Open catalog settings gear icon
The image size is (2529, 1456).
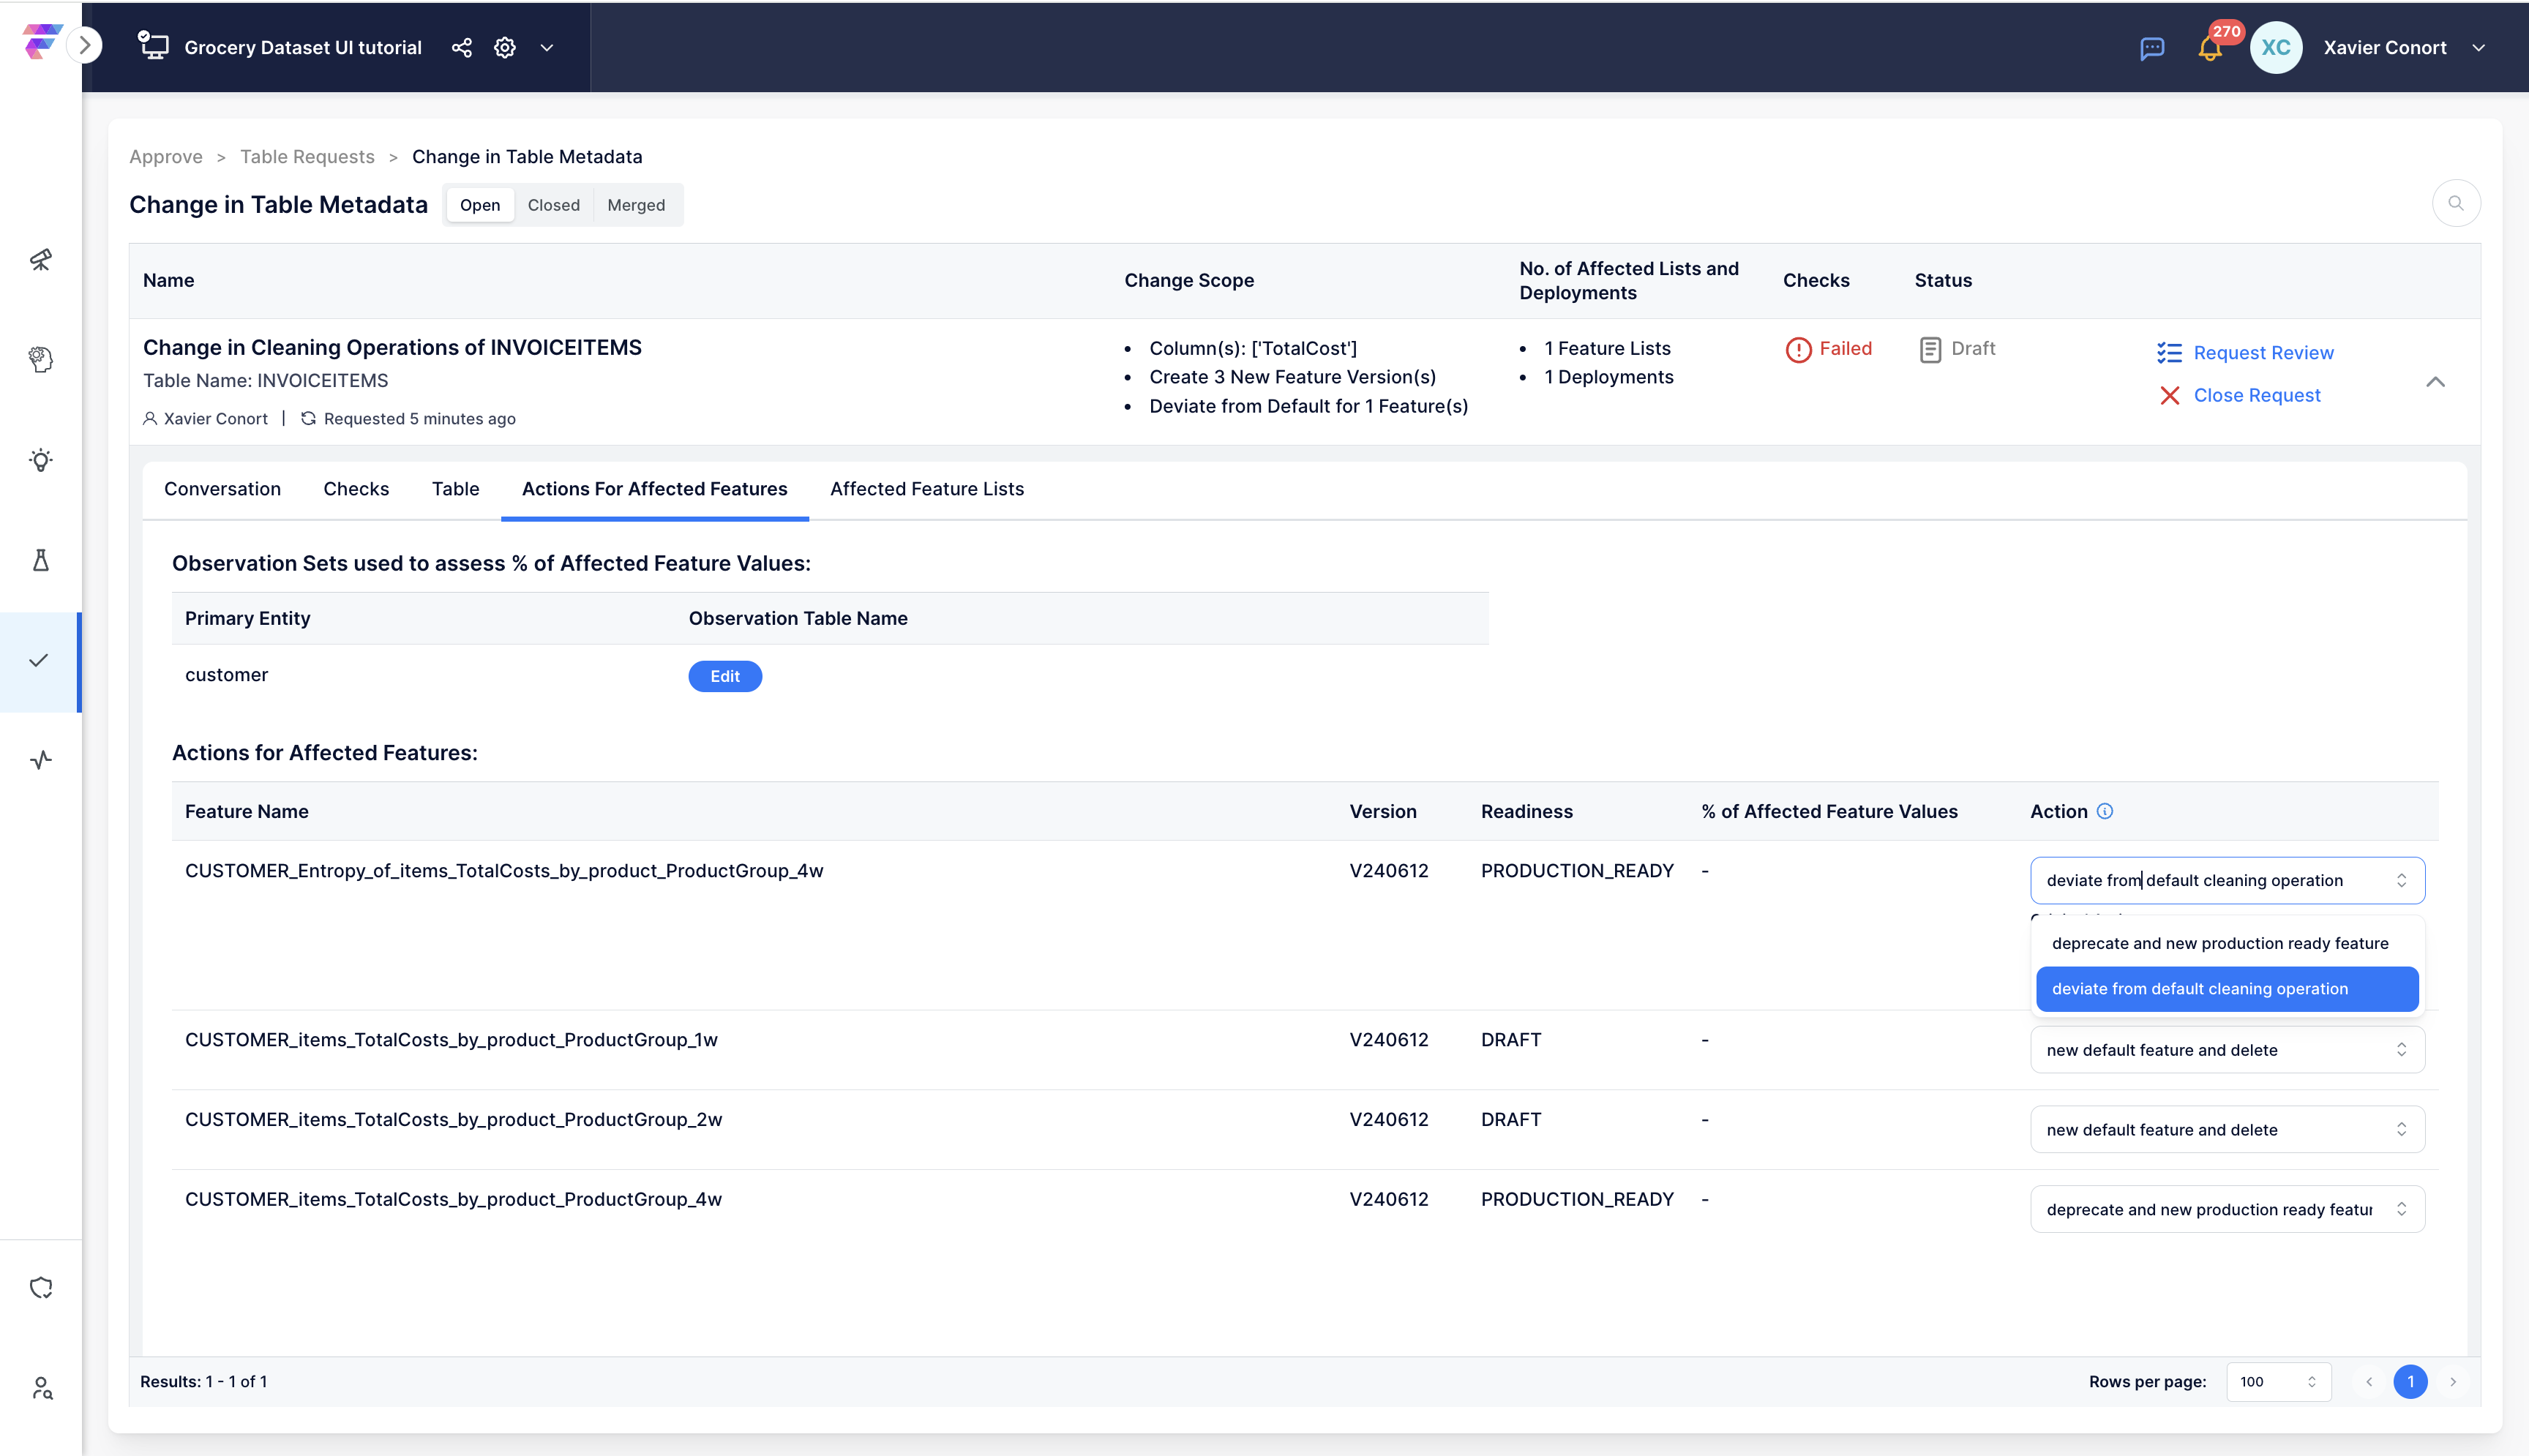pos(505,47)
